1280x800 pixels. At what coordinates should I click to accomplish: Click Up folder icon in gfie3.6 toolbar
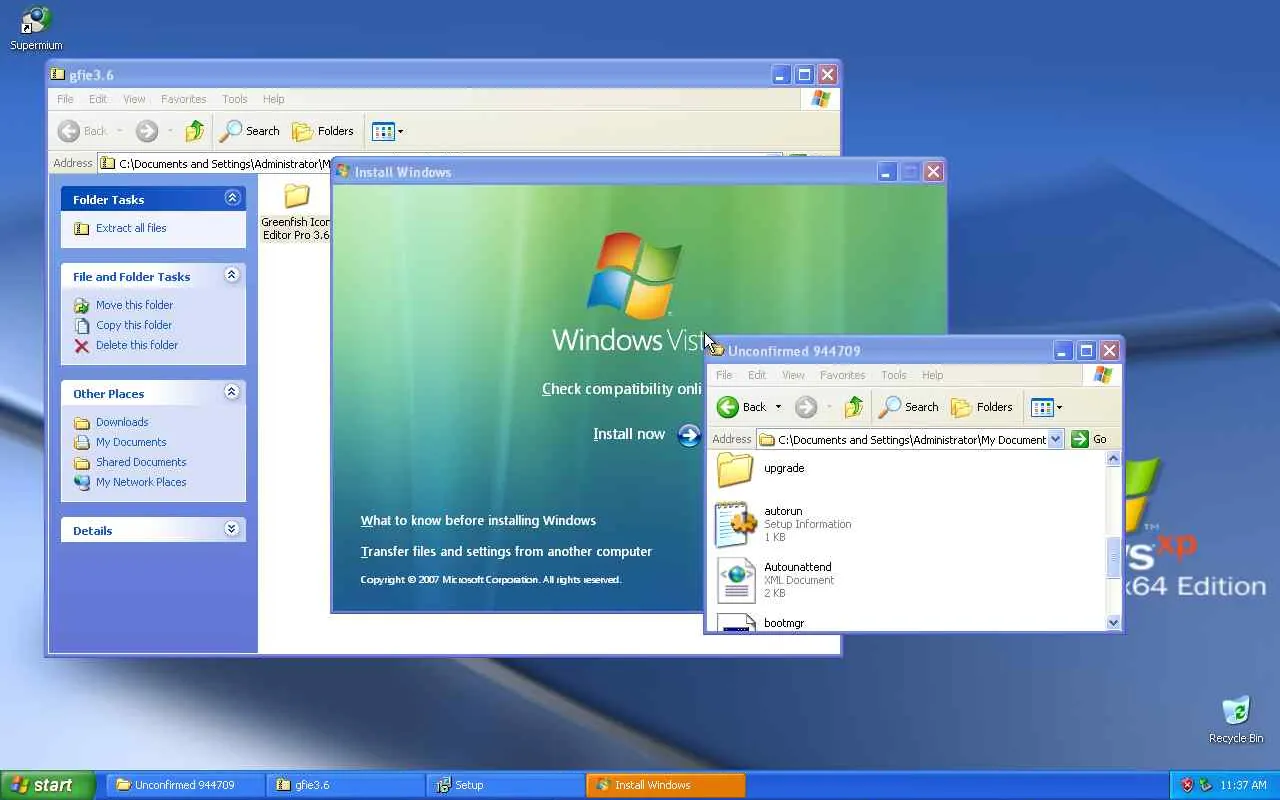tap(195, 131)
